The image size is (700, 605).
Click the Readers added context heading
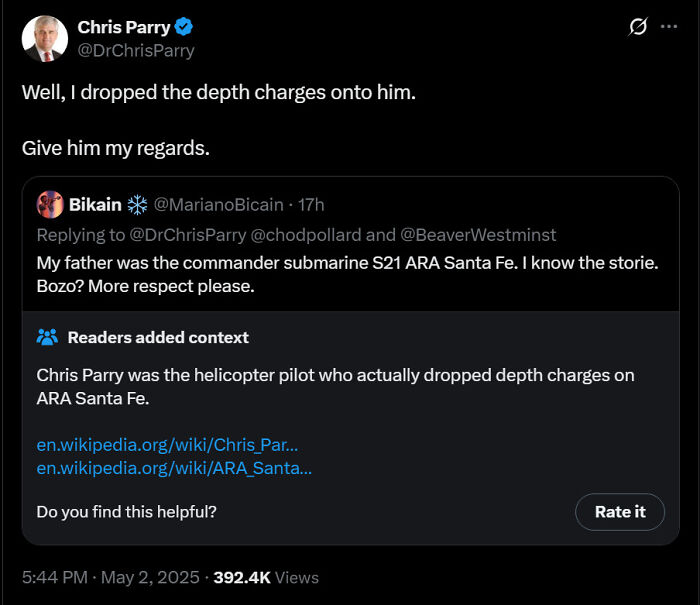point(158,337)
